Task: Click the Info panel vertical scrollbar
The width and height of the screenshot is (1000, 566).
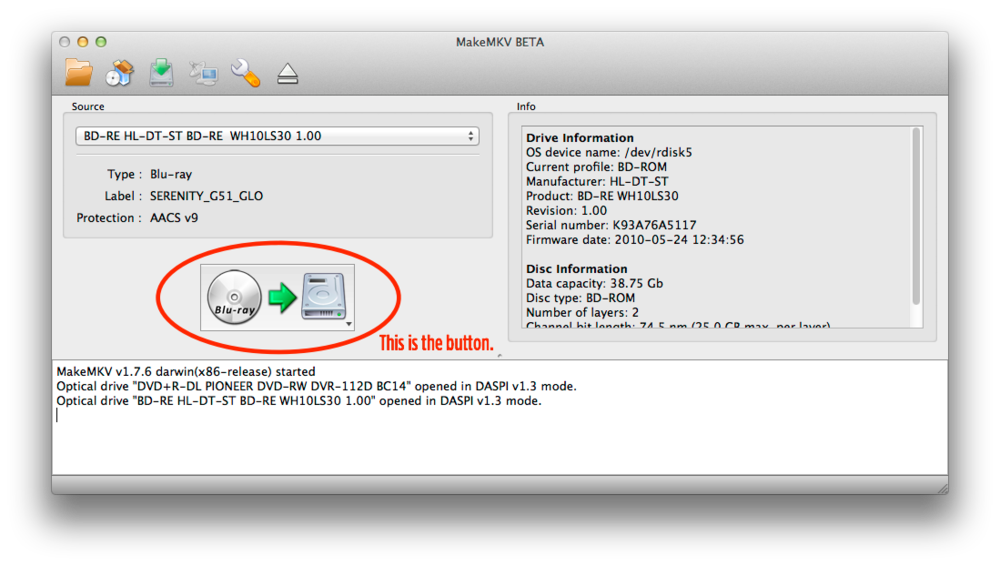Action: (x=916, y=217)
